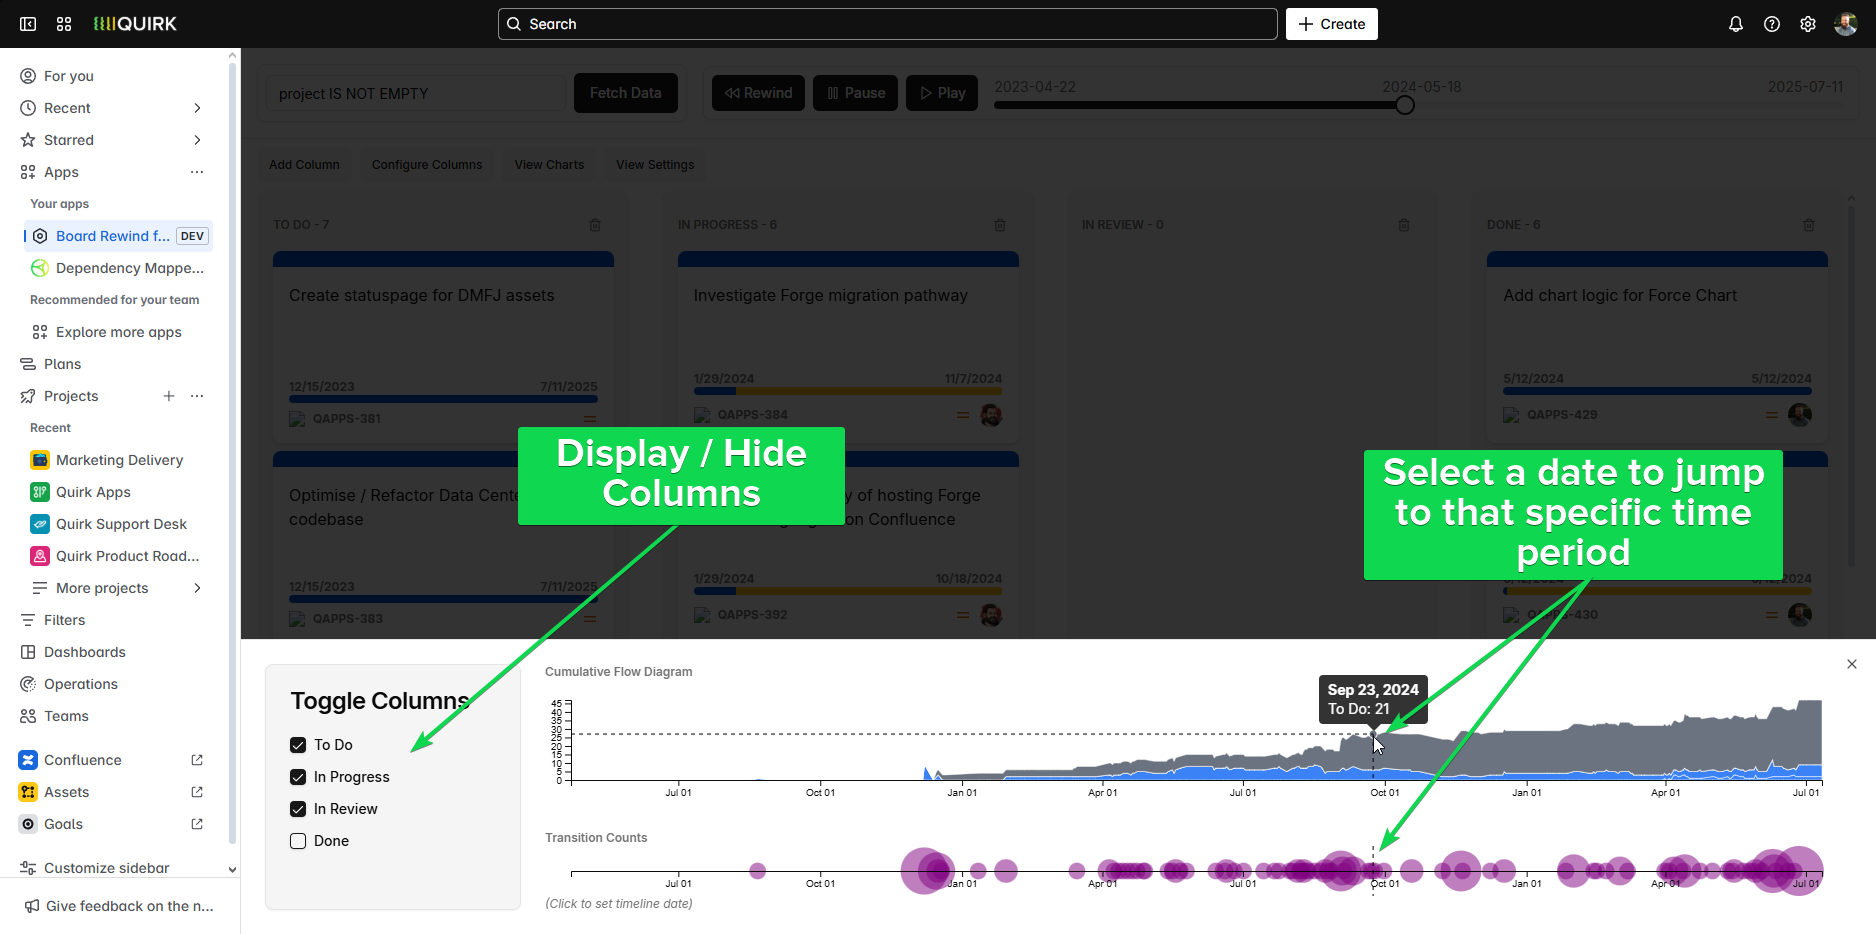The width and height of the screenshot is (1876, 934).
Task: Open Confluence external link icon
Action: point(197,760)
